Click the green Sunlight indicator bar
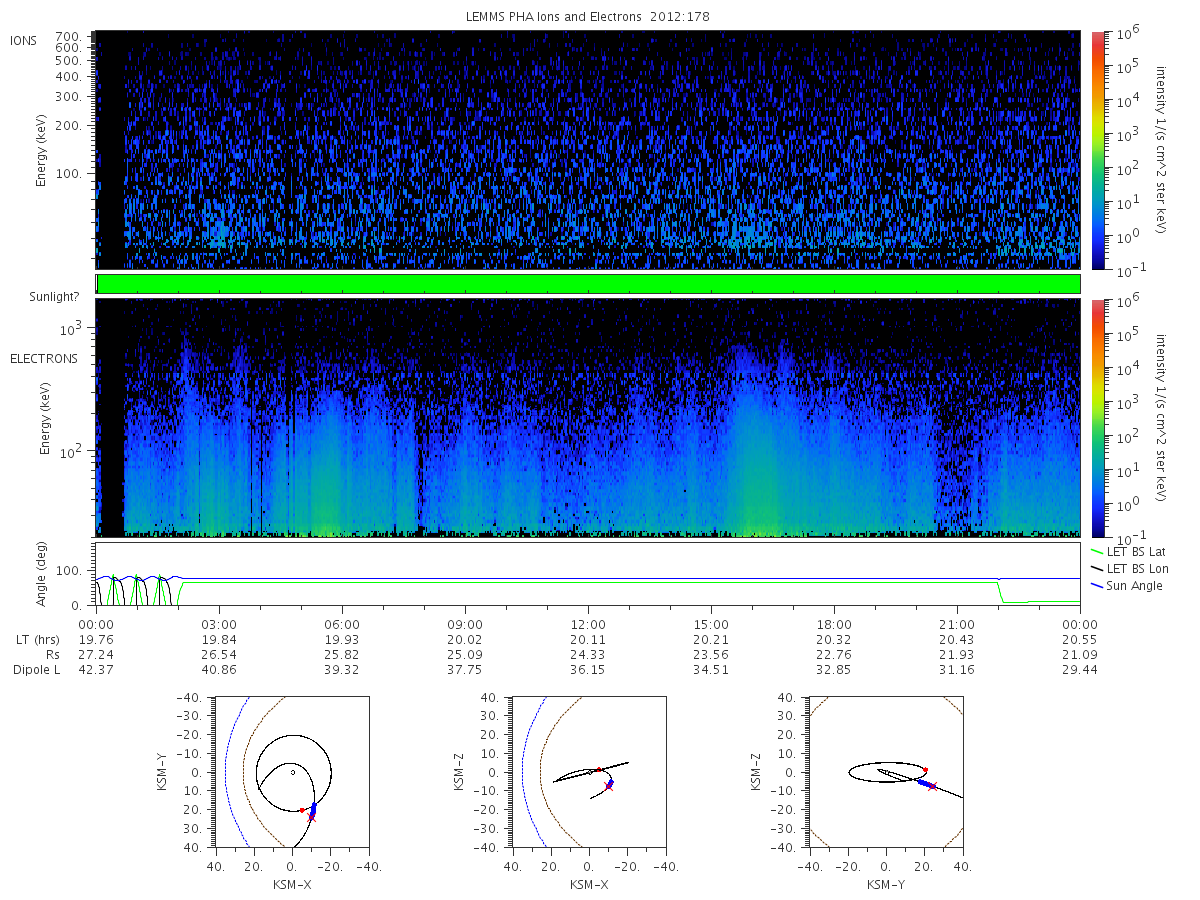The height and width of the screenshot is (900, 1200). click(x=588, y=284)
